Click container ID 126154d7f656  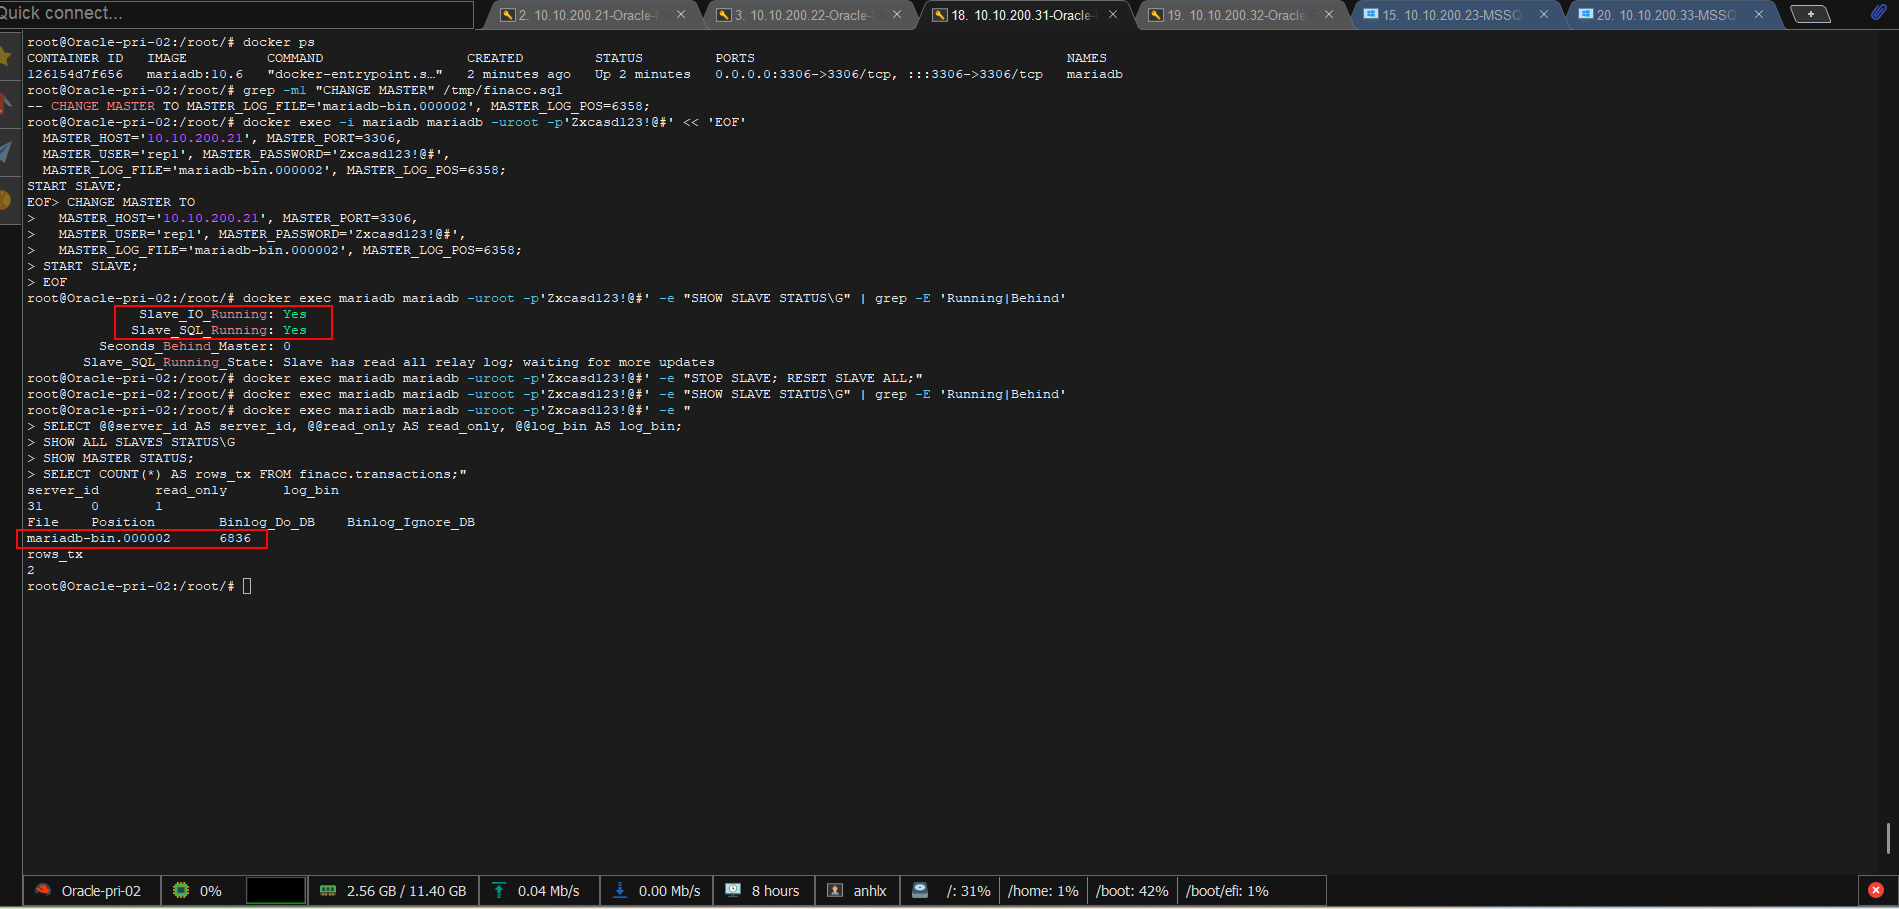pos(75,74)
